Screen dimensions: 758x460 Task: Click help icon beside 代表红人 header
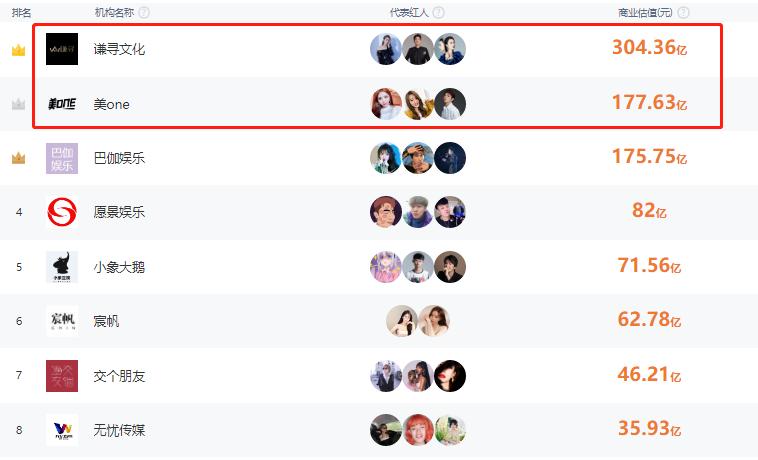[x=438, y=13]
